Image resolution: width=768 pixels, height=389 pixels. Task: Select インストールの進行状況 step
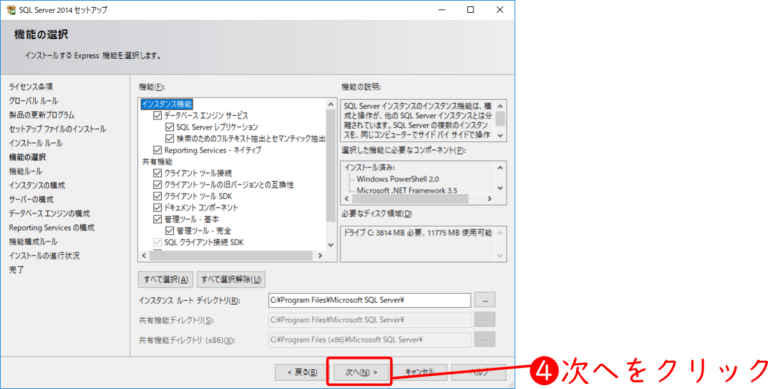coord(44,256)
